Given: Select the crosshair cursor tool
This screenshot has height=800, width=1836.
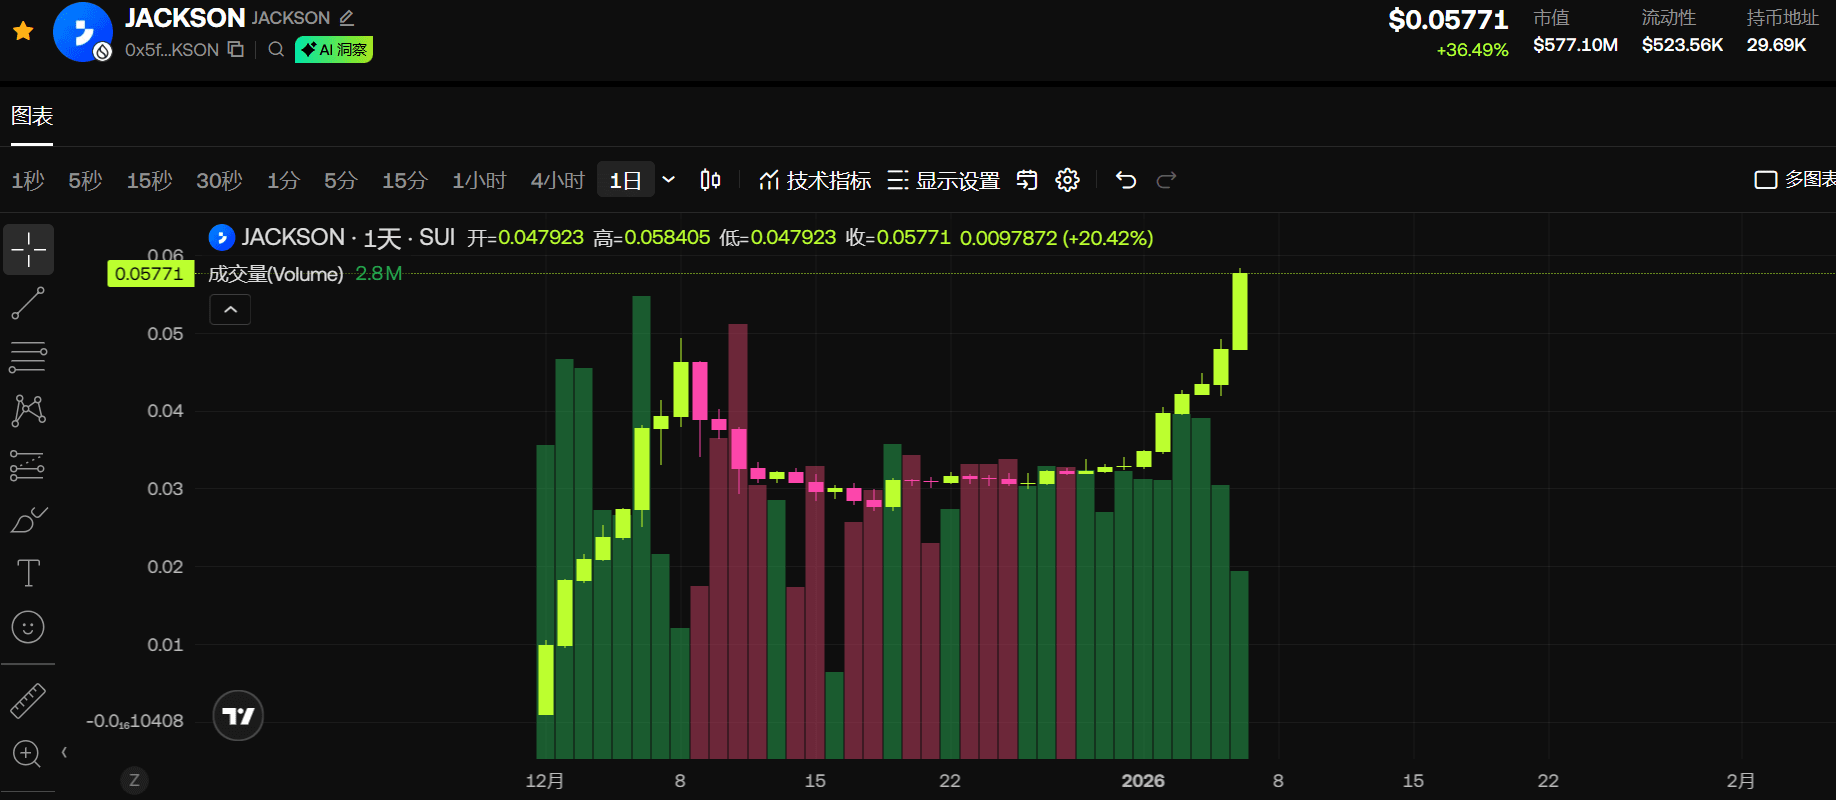Looking at the screenshot, I should click(29, 249).
